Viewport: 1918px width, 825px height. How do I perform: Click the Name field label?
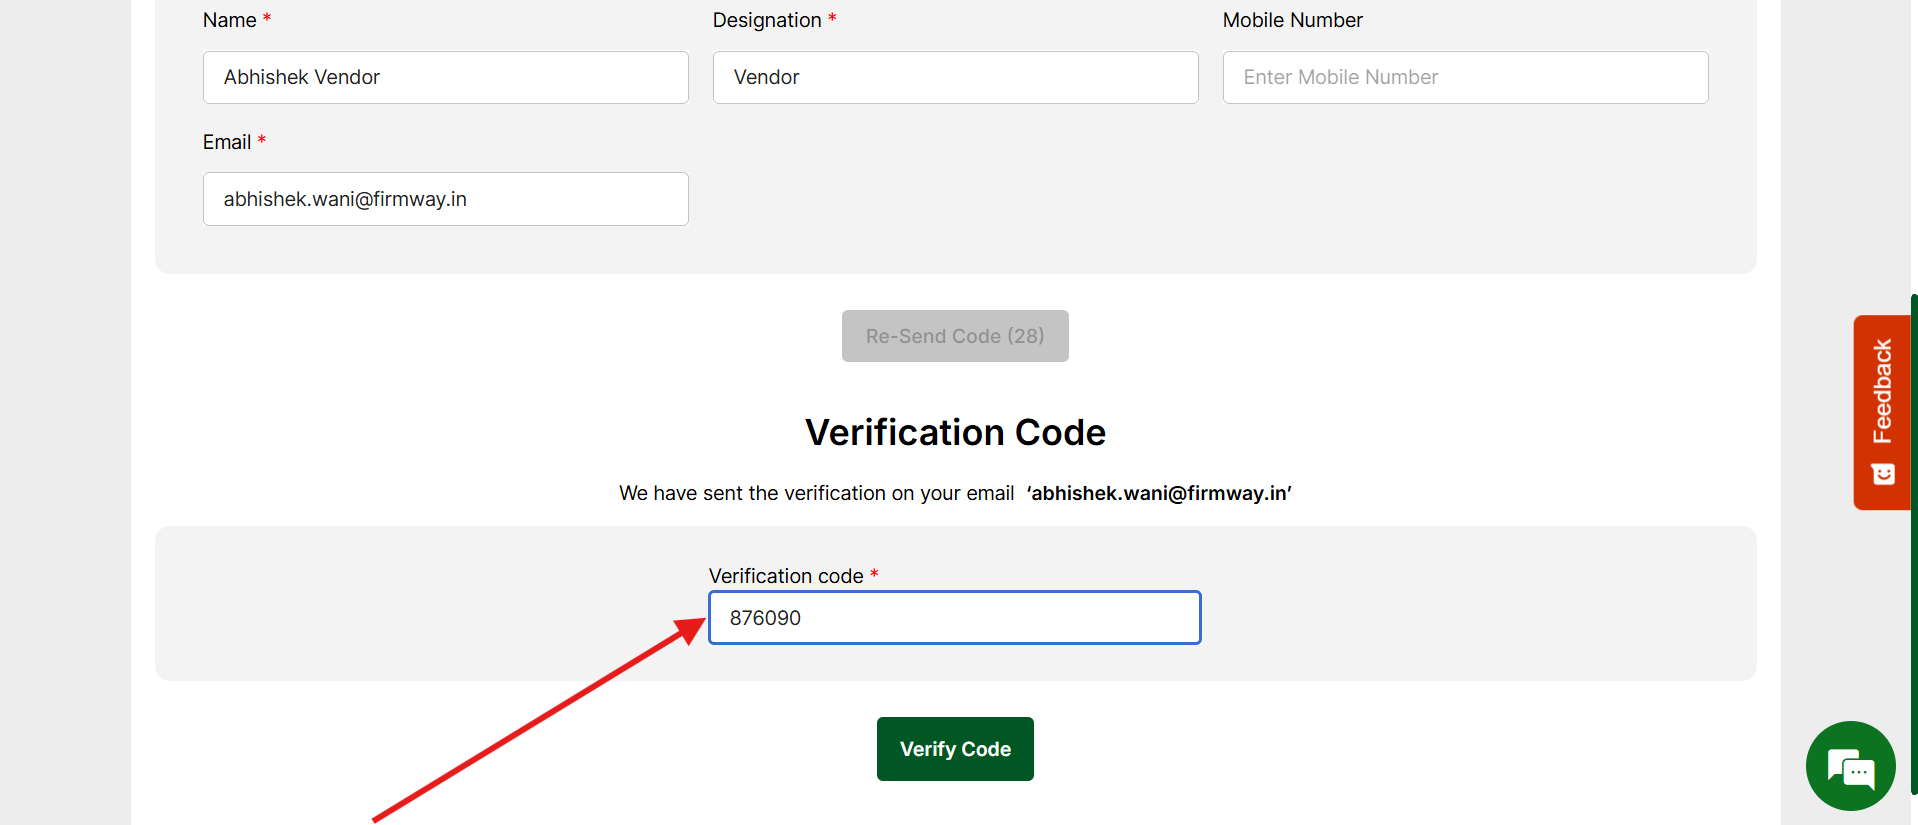(x=230, y=20)
